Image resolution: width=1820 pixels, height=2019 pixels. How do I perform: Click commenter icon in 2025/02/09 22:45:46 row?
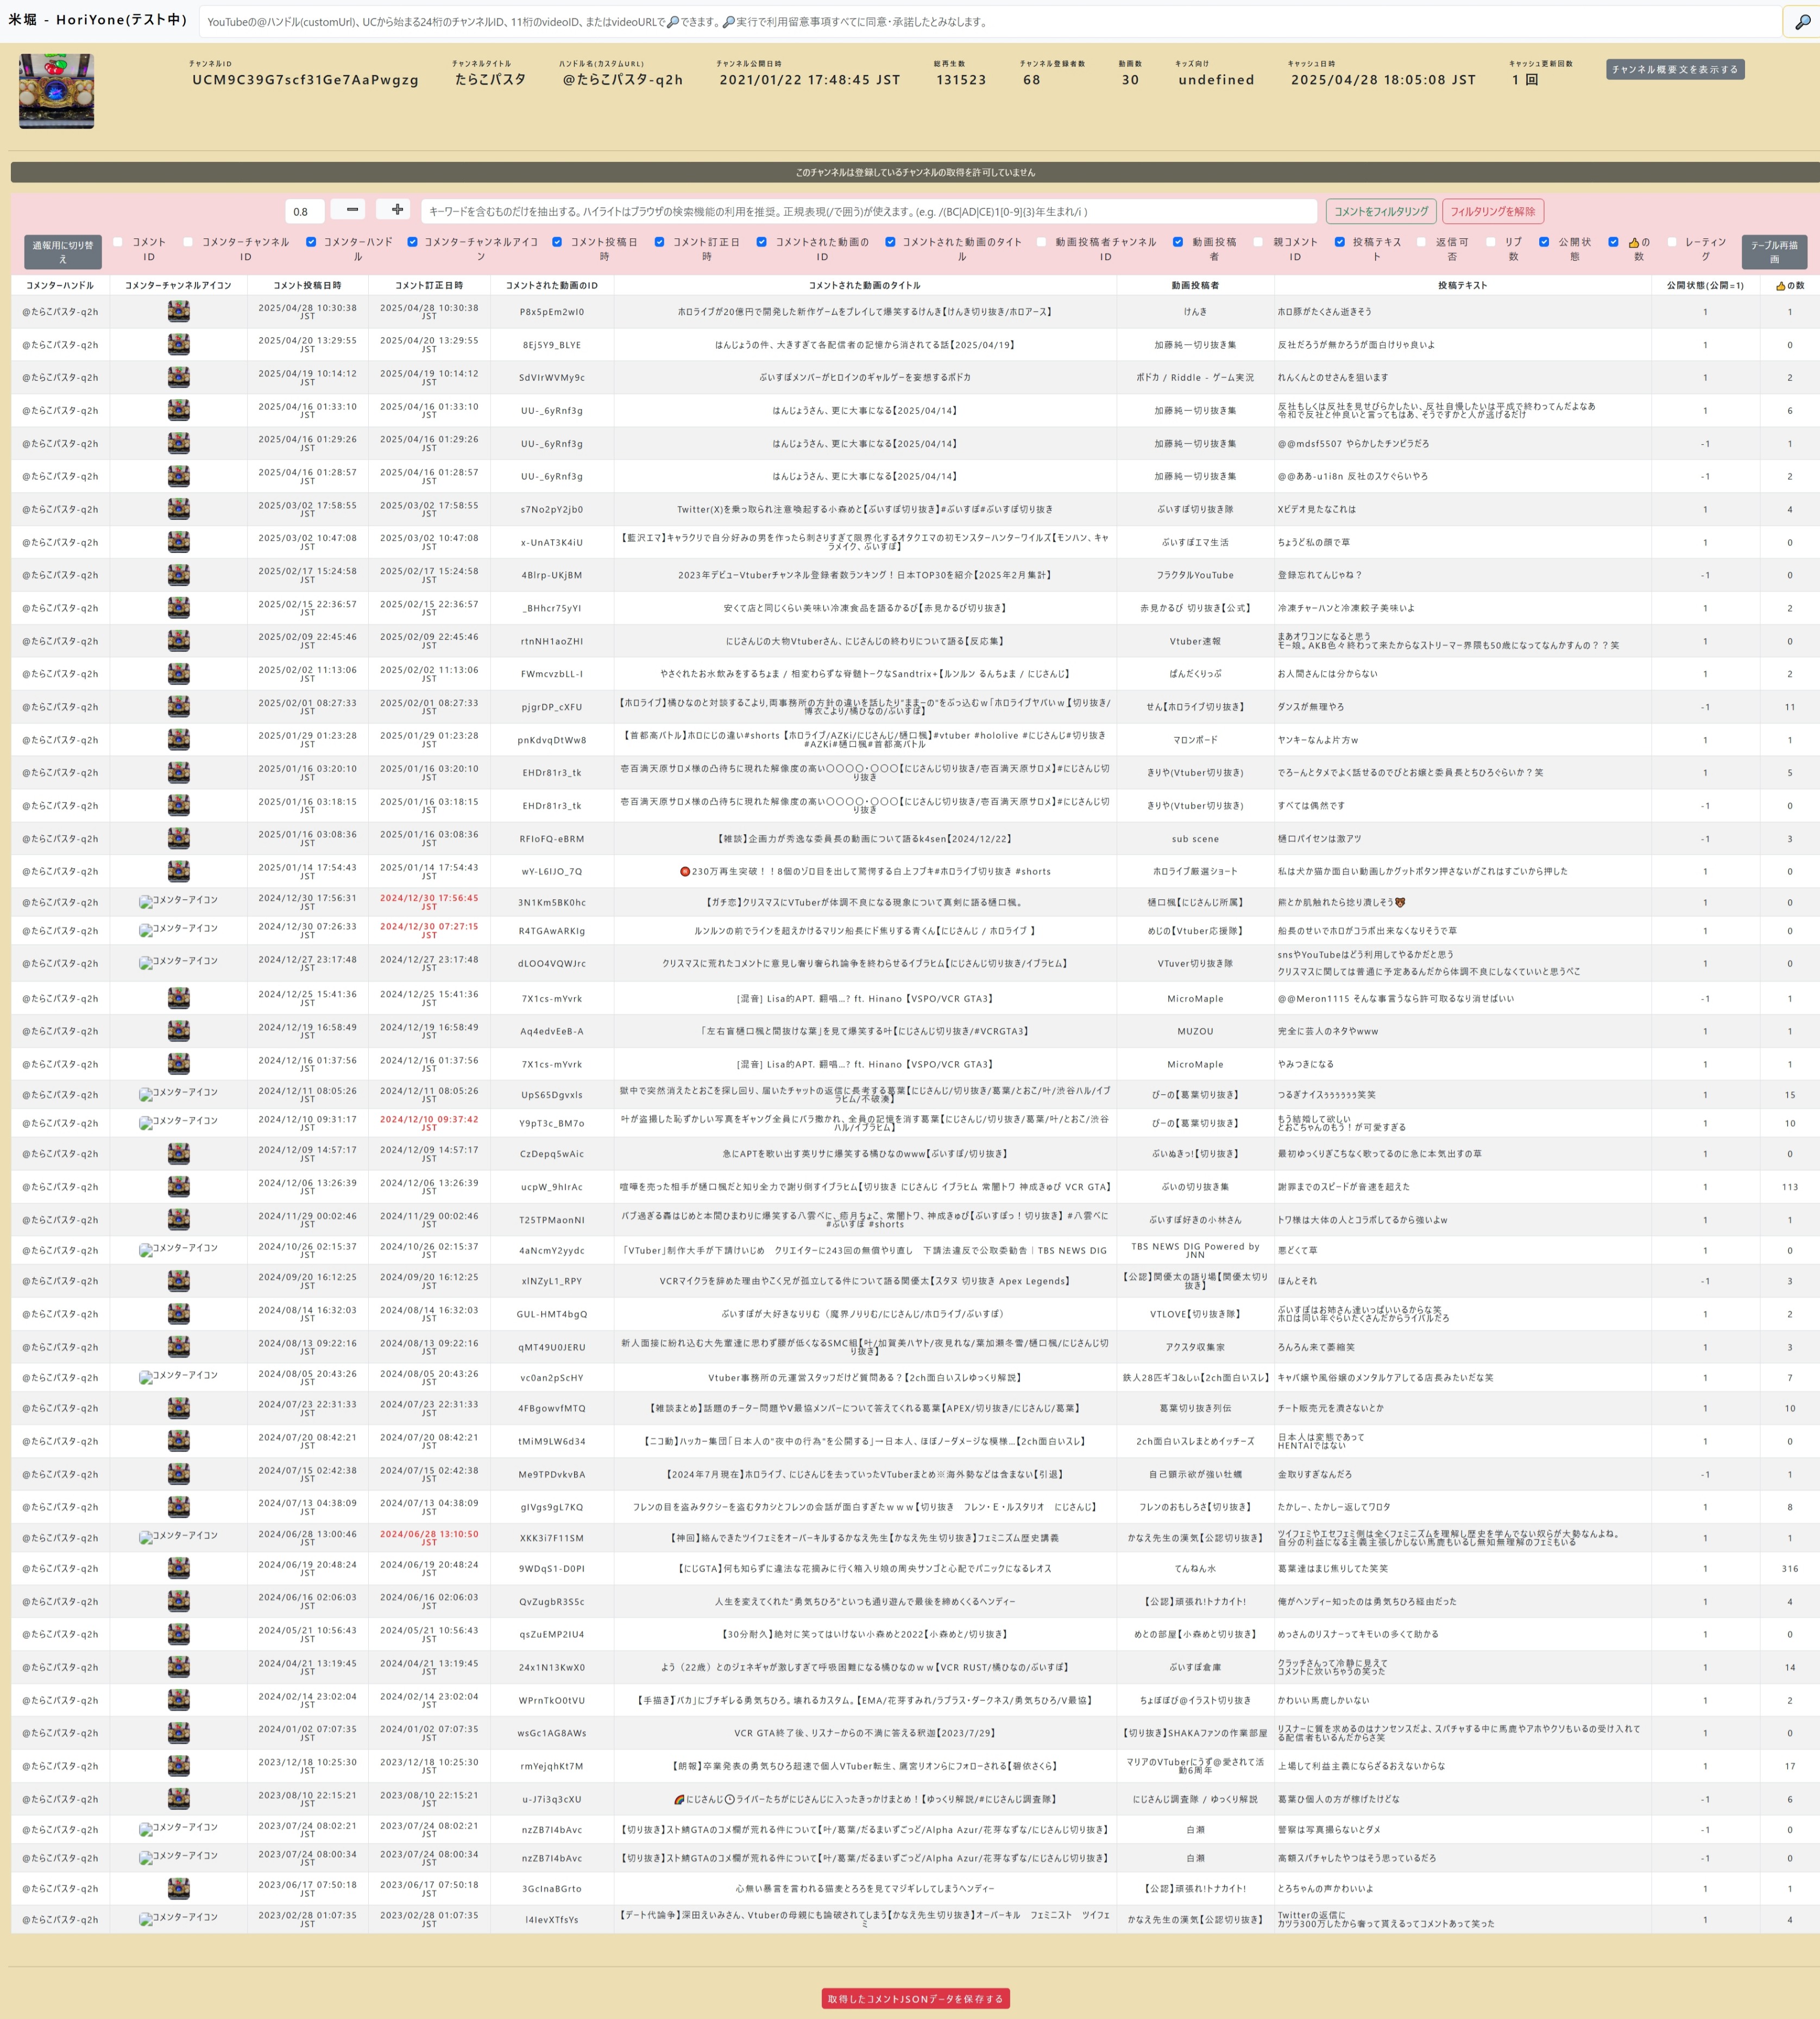(179, 641)
